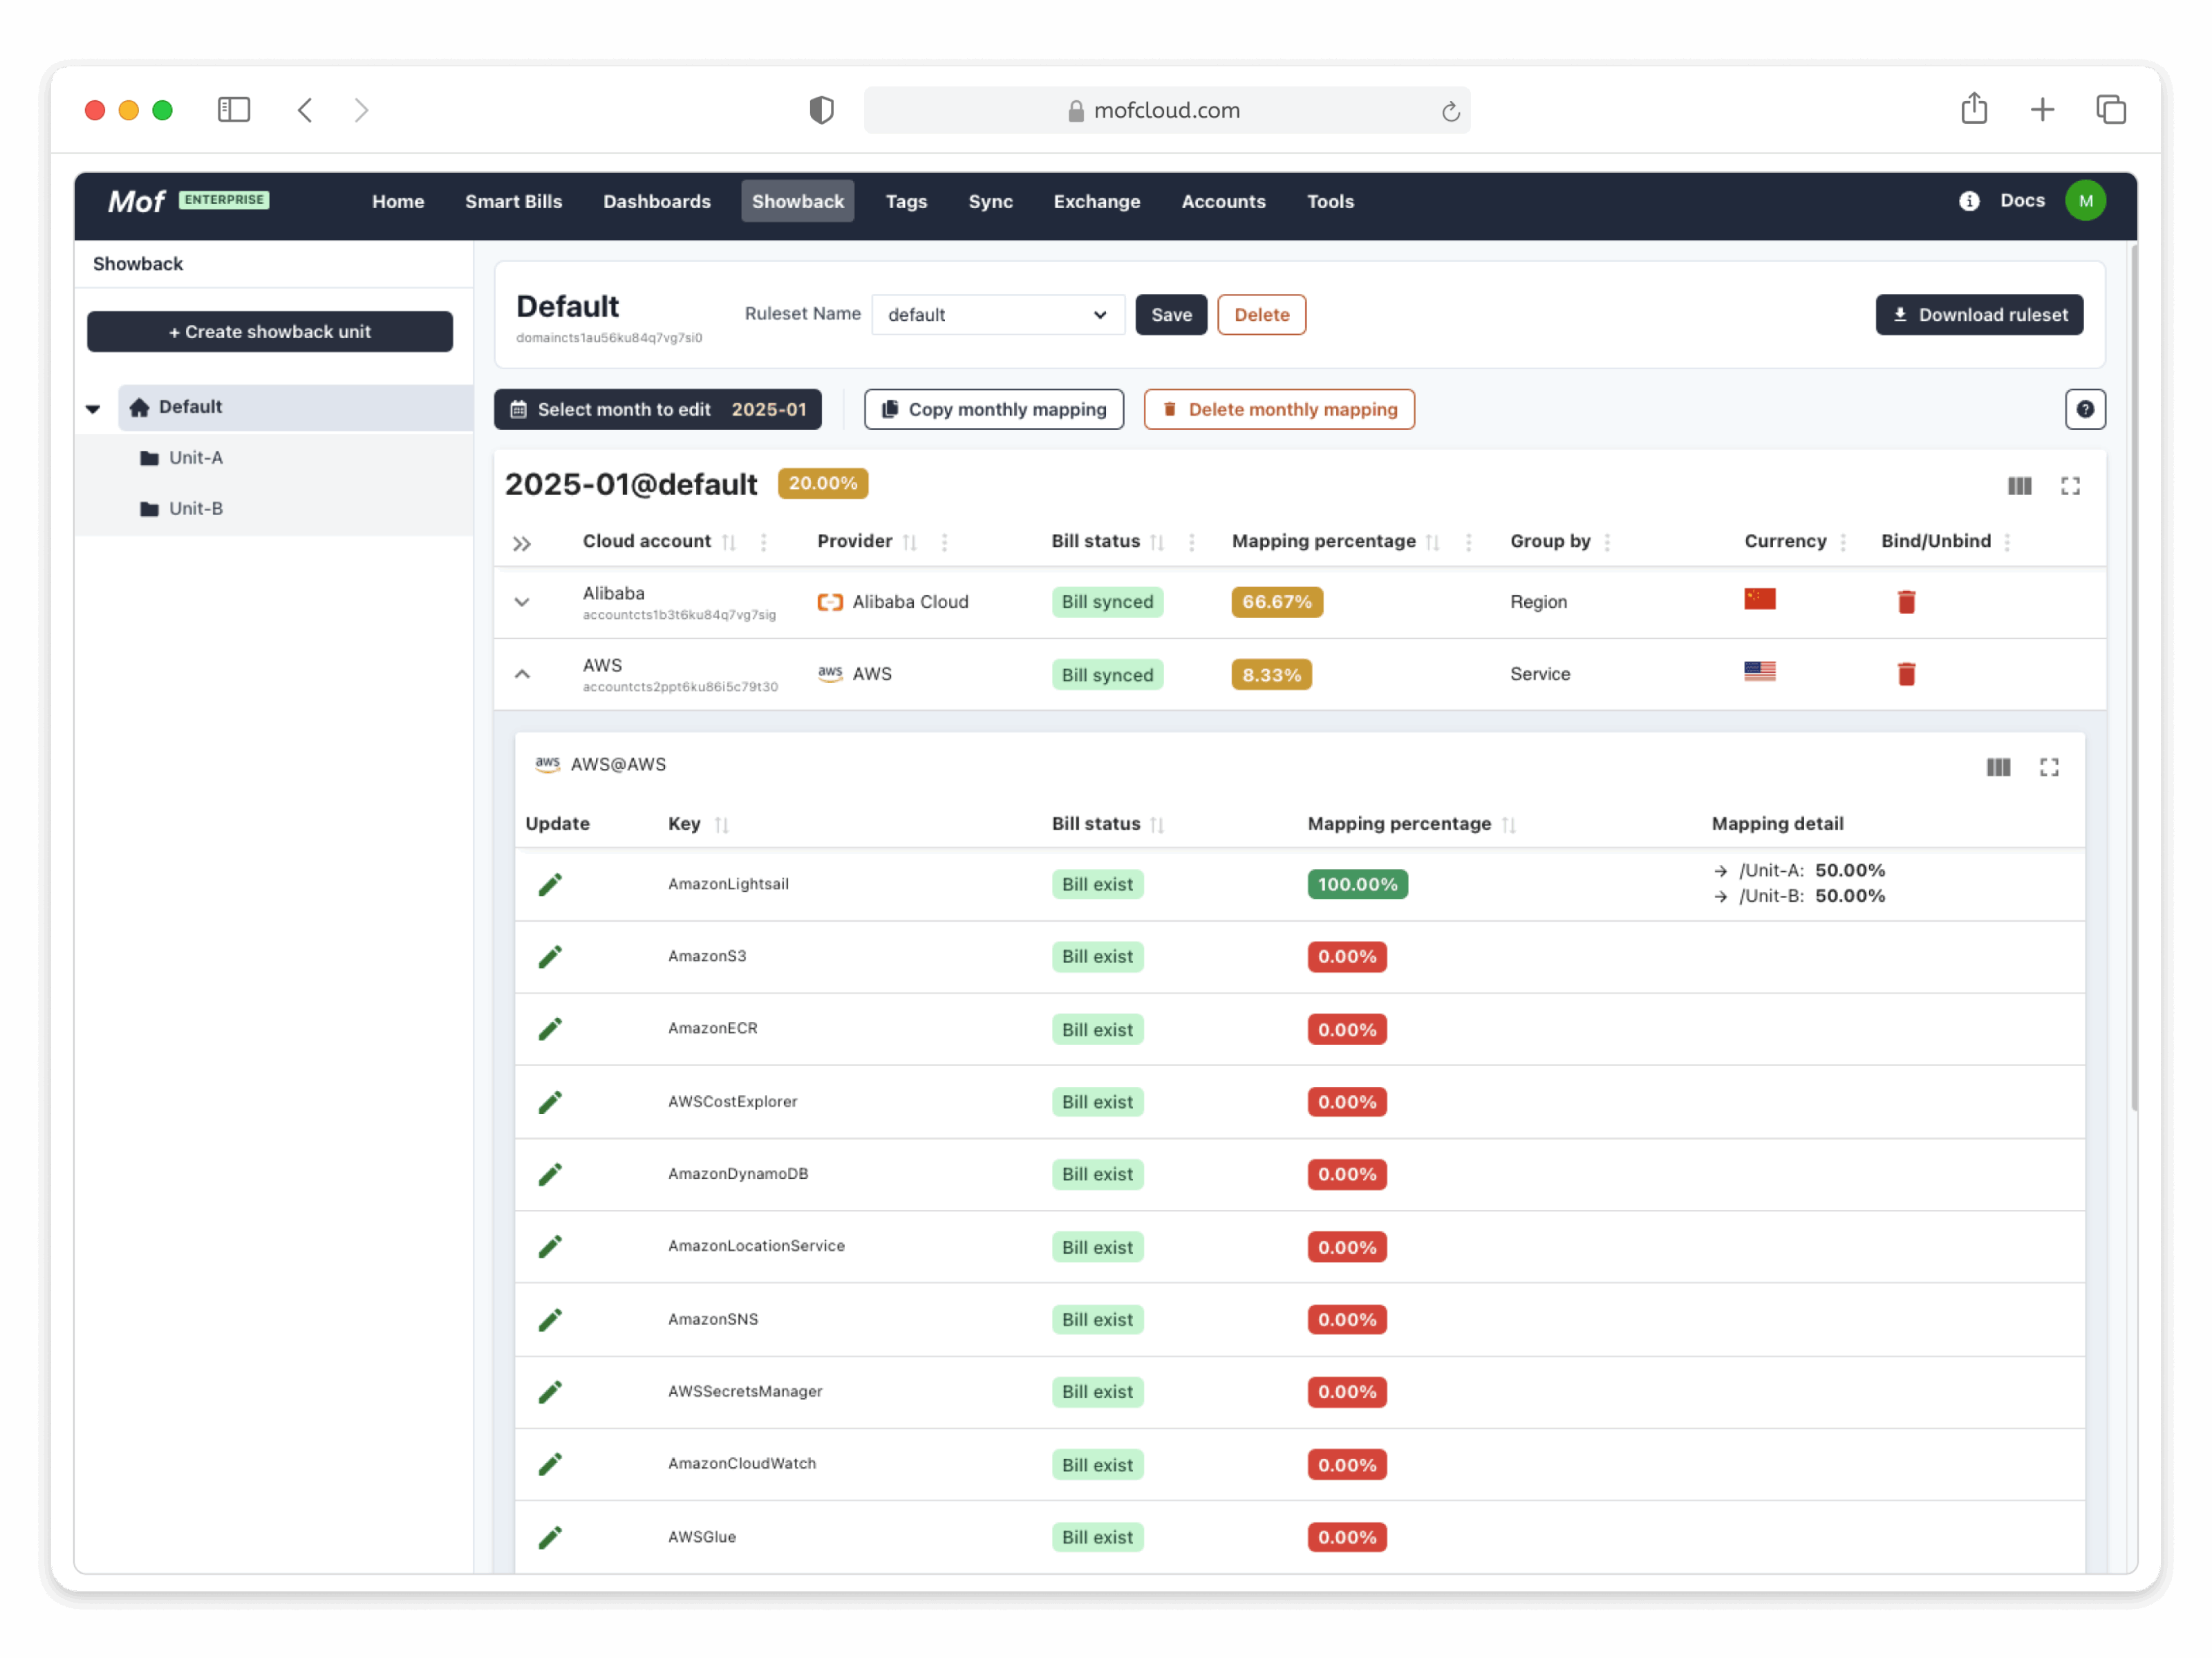Sort accounts by Mapping percentage
Viewport: 2212px width, 1658px height.
(x=1433, y=543)
